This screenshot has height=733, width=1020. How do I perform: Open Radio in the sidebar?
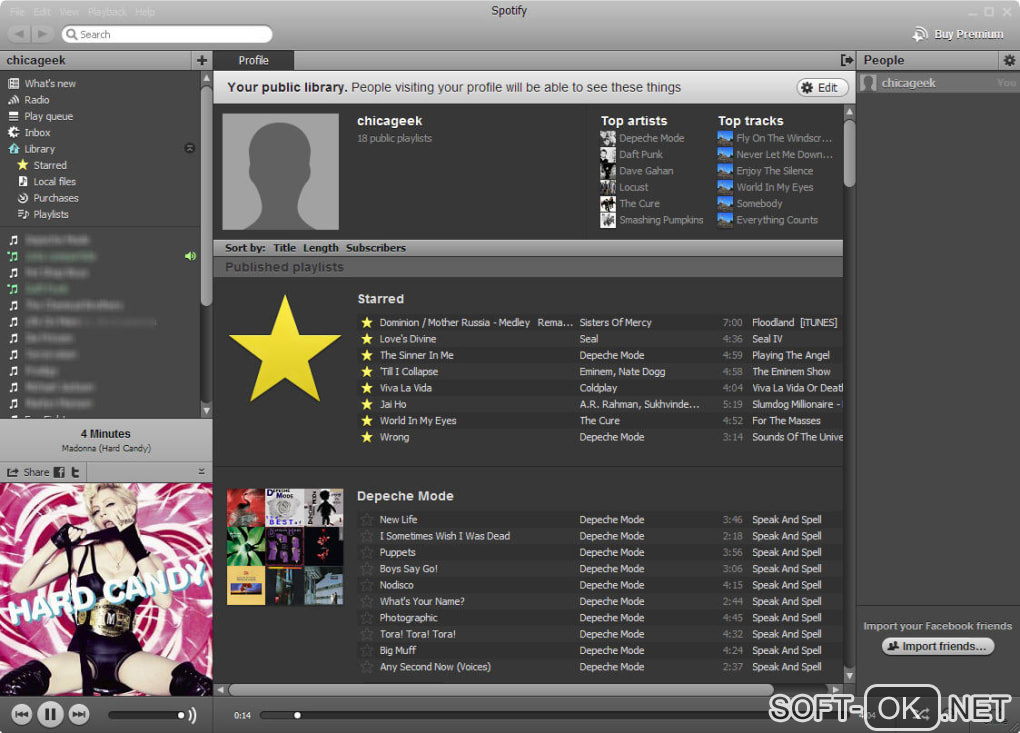(x=36, y=100)
